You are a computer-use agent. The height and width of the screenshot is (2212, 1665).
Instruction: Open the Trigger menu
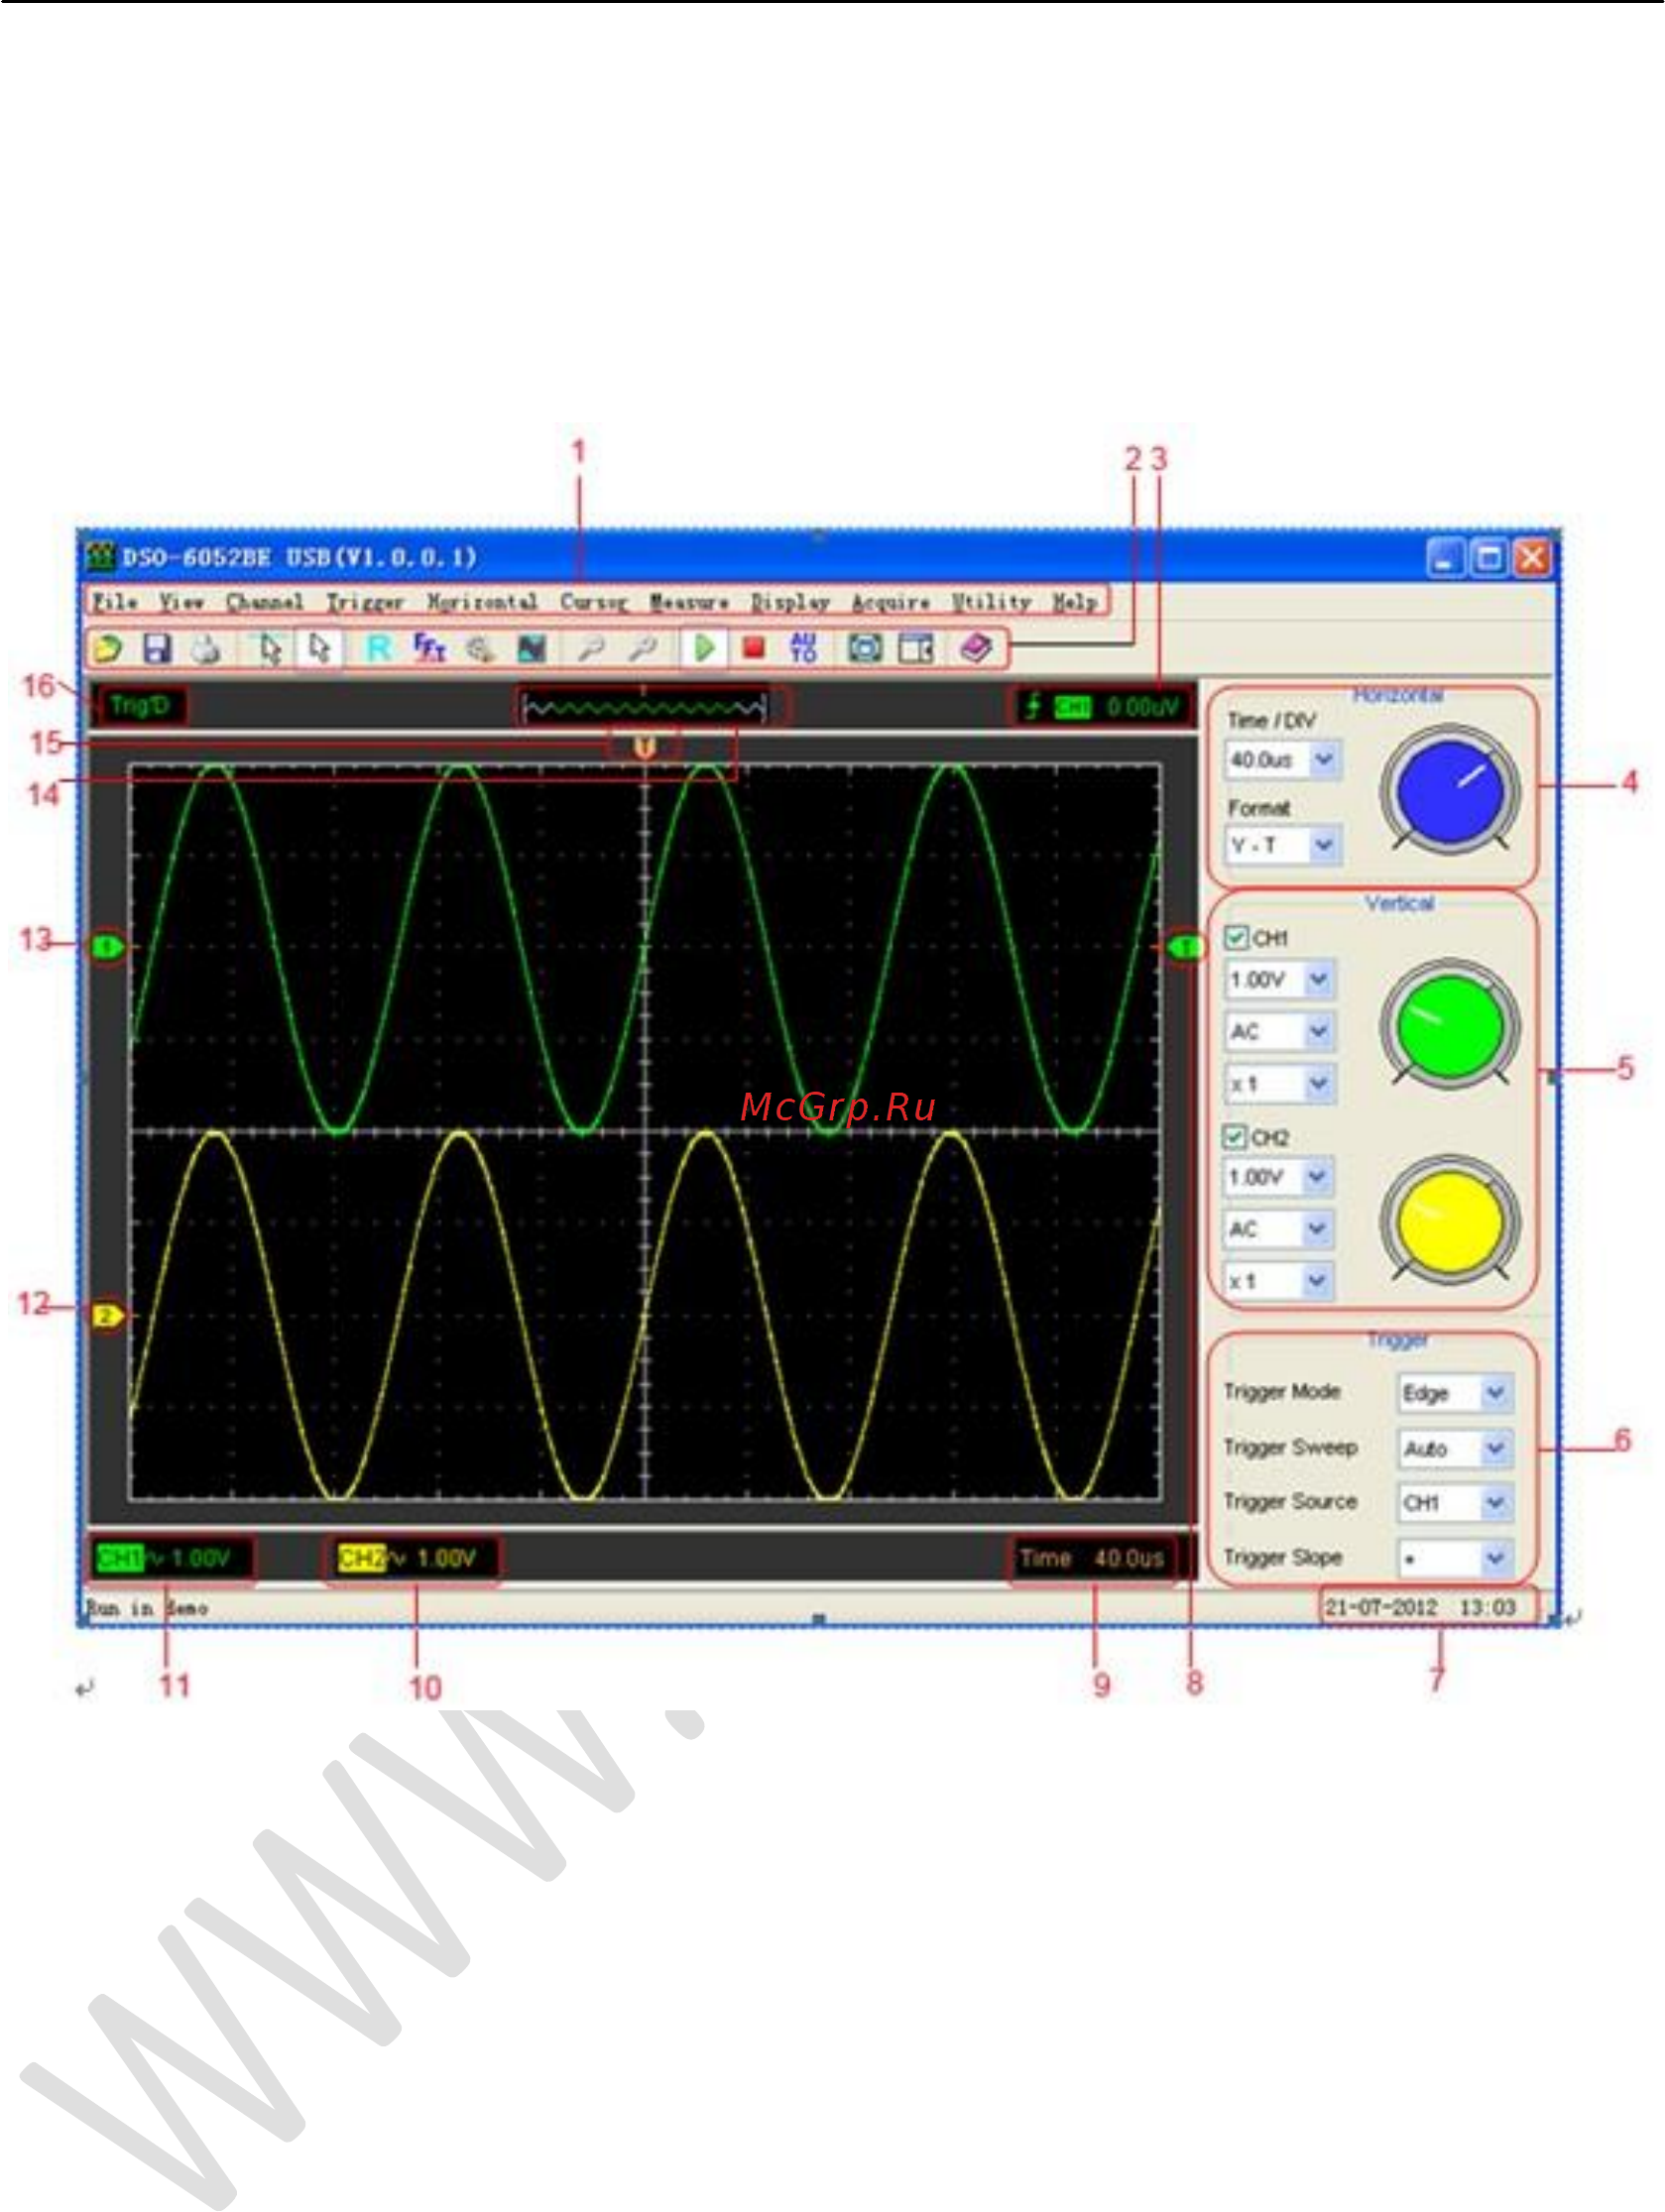click(365, 602)
